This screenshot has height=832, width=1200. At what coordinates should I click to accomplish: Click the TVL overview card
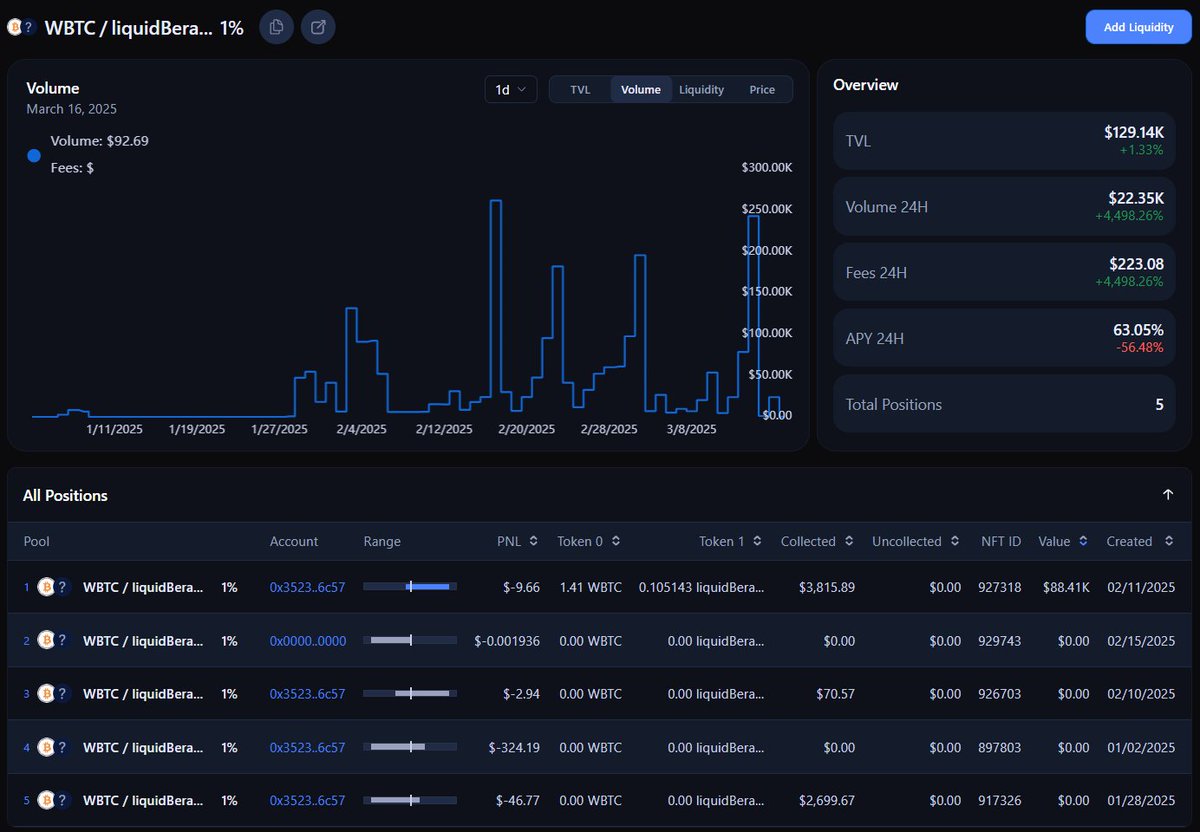point(1005,141)
